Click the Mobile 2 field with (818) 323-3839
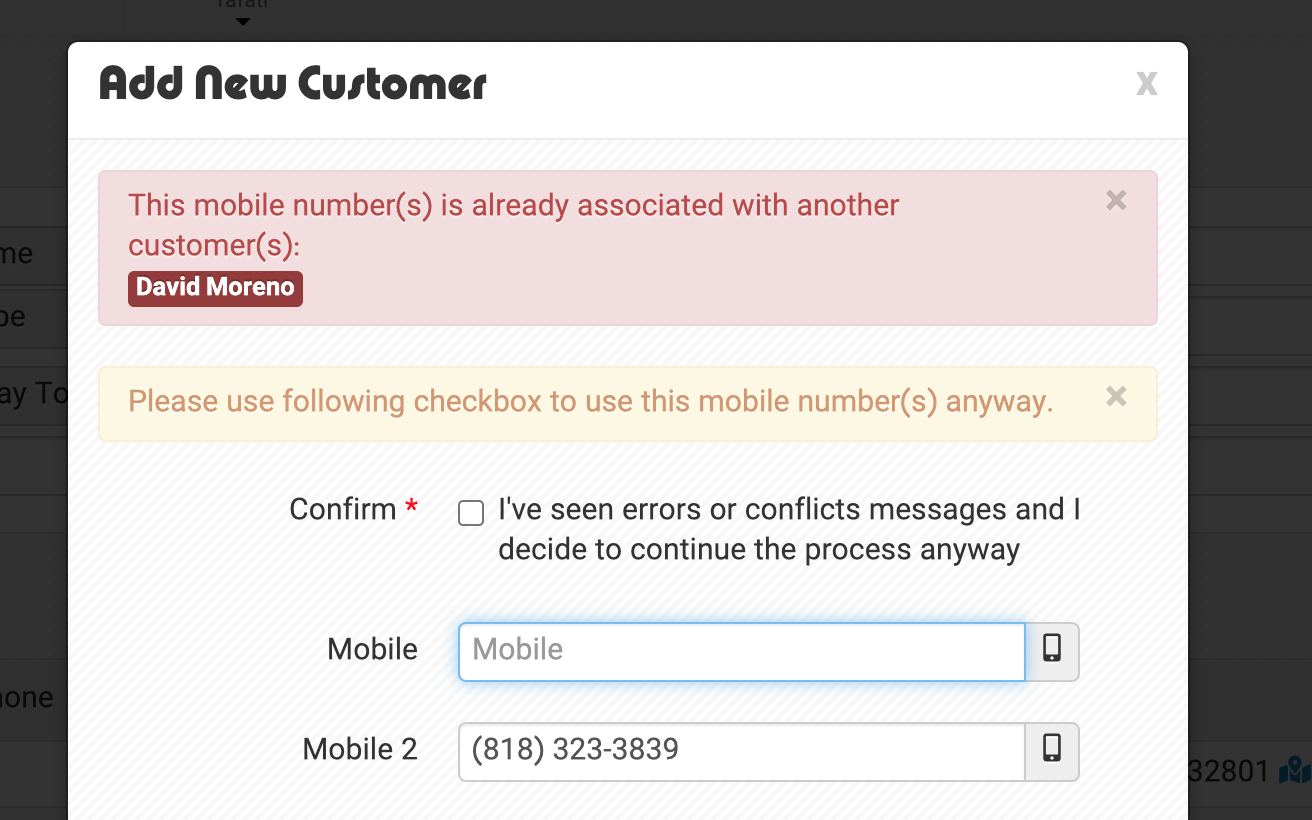The image size is (1312, 820). 742,752
